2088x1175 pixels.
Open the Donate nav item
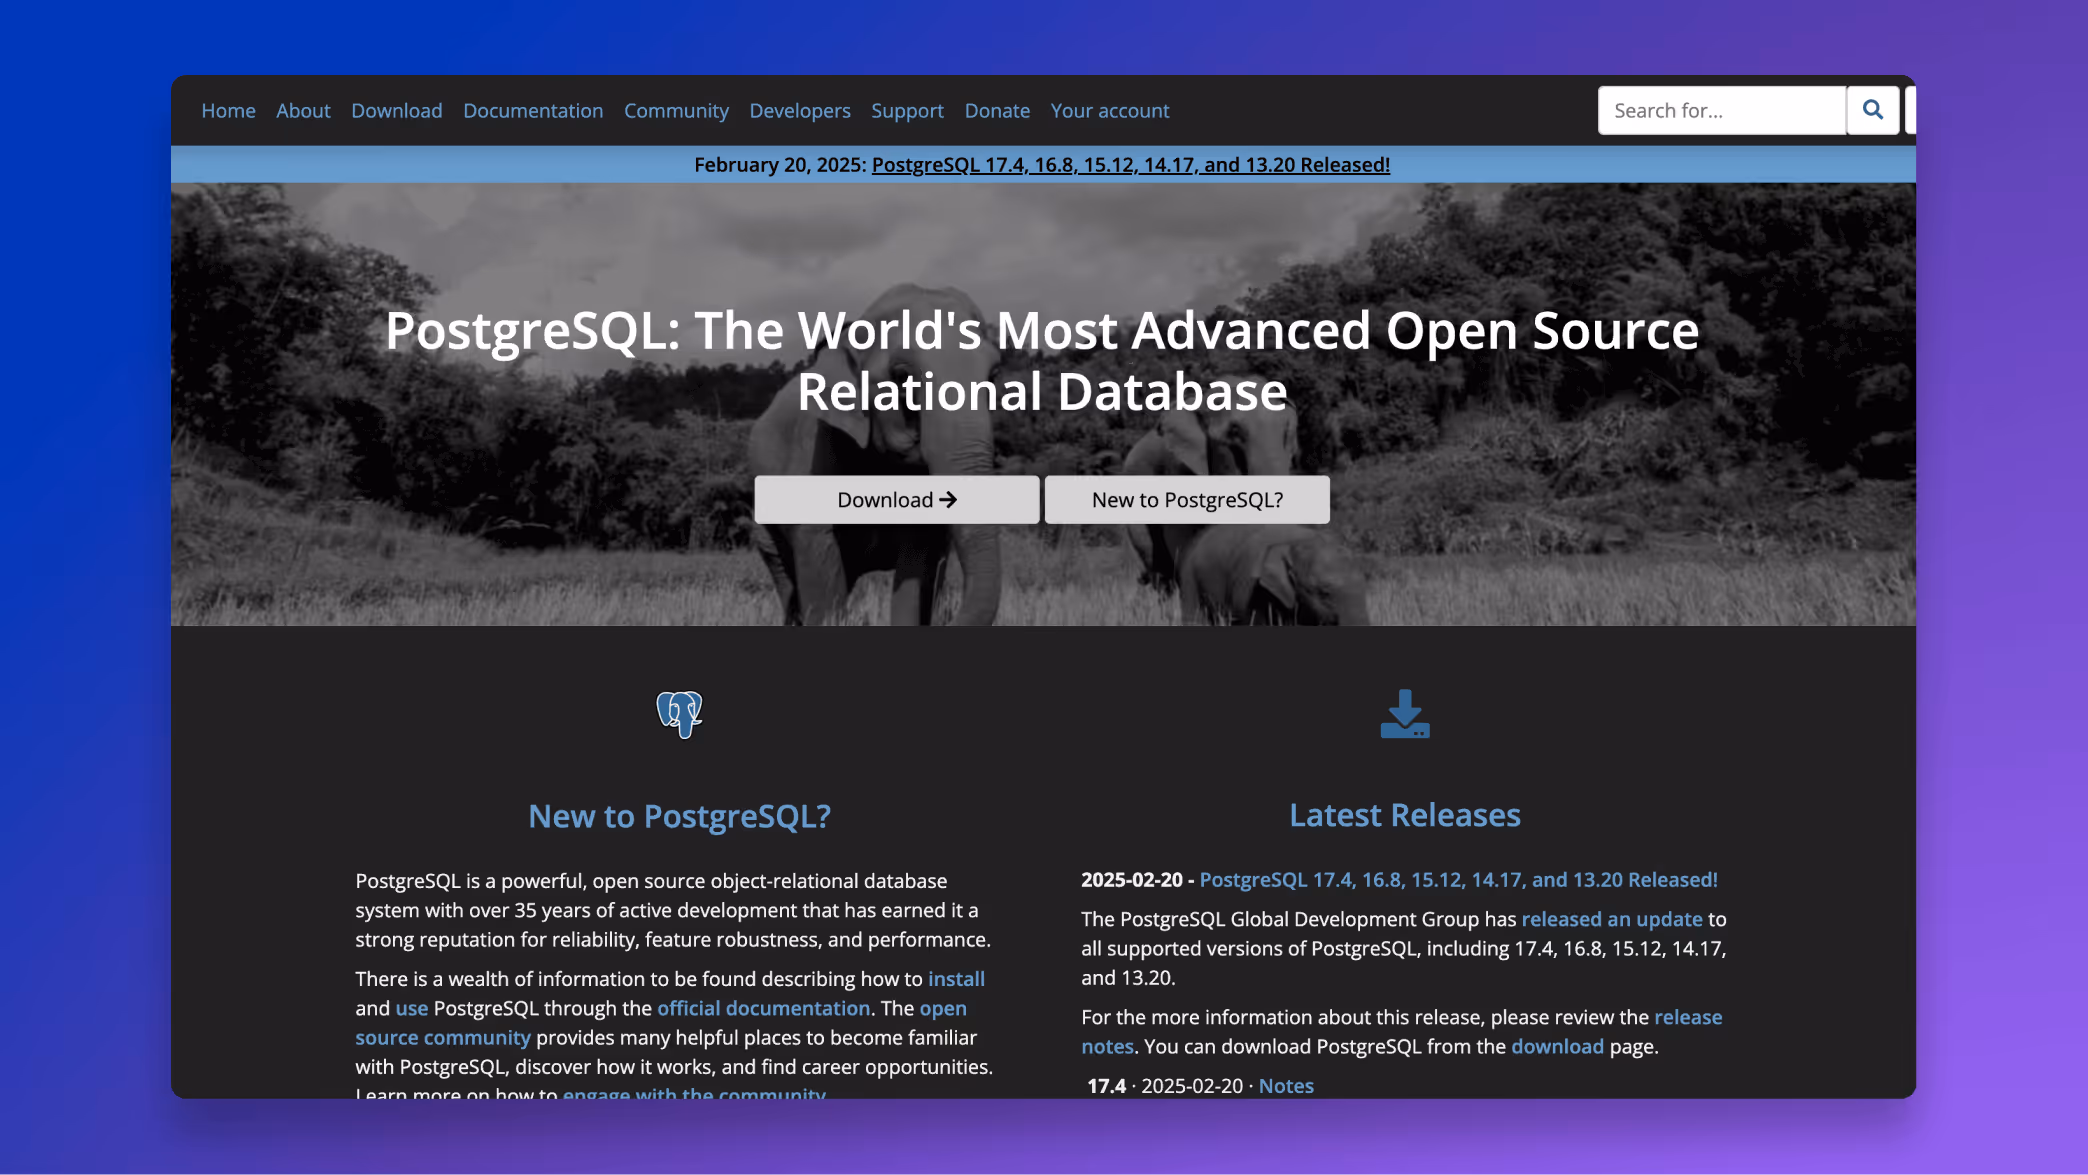[x=997, y=111]
